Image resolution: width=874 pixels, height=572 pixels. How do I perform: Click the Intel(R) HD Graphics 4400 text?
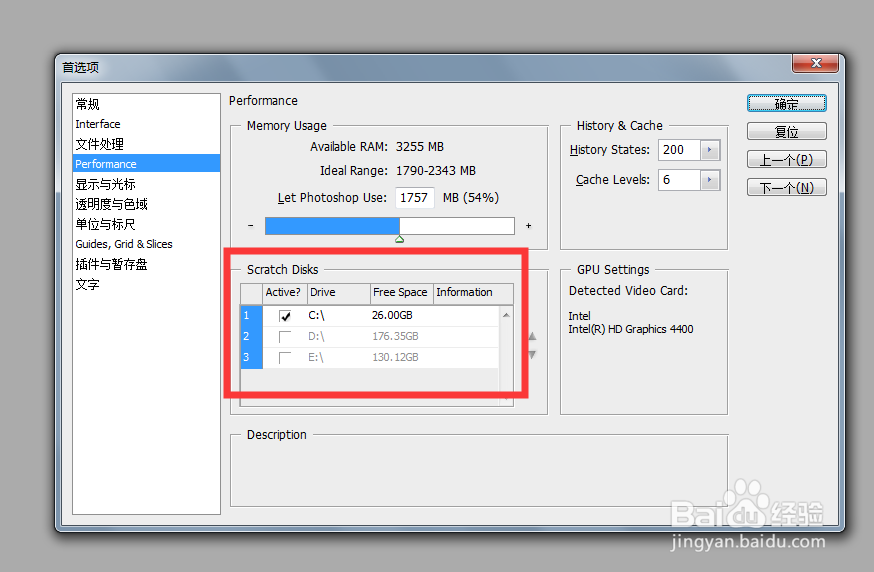pos(630,329)
